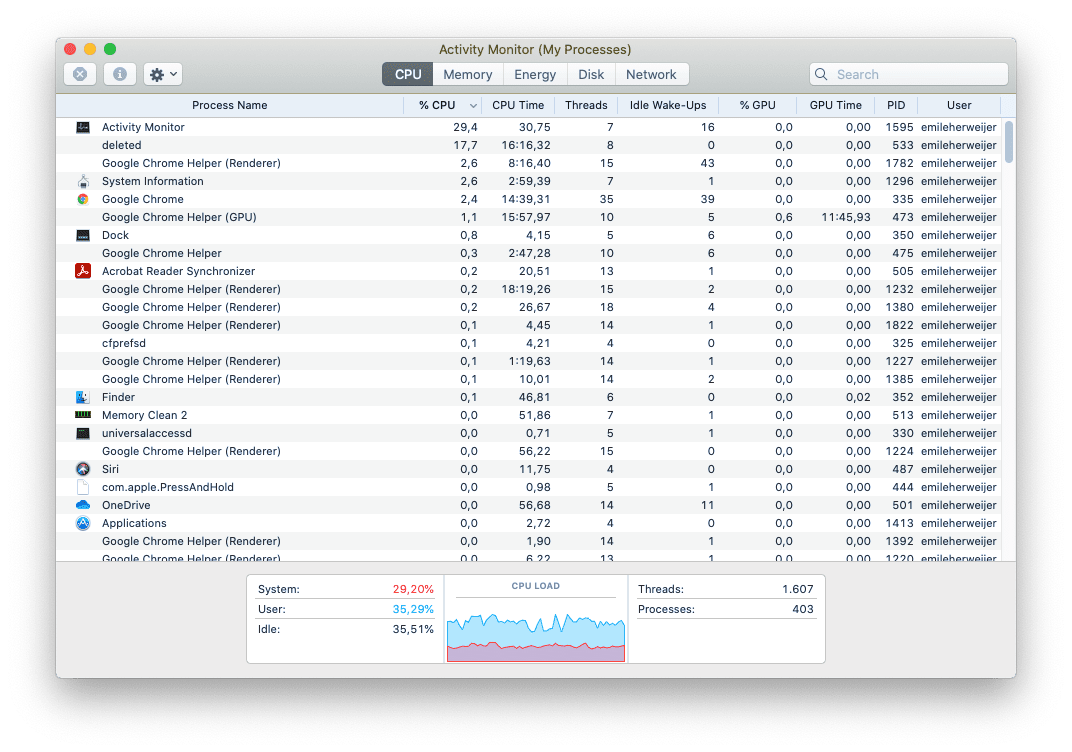Open the gear actions dropdown menu

(x=163, y=74)
